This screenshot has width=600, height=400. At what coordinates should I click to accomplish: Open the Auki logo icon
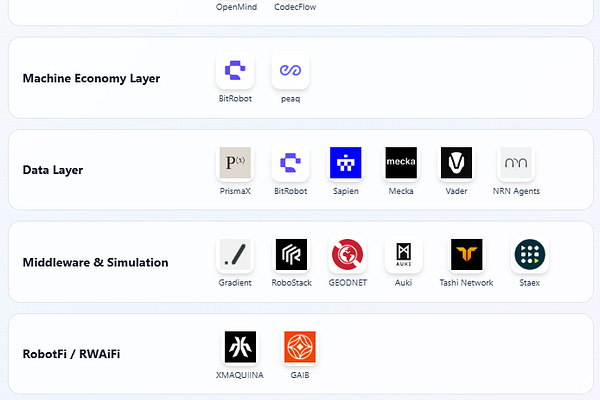[x=403, y=255]
